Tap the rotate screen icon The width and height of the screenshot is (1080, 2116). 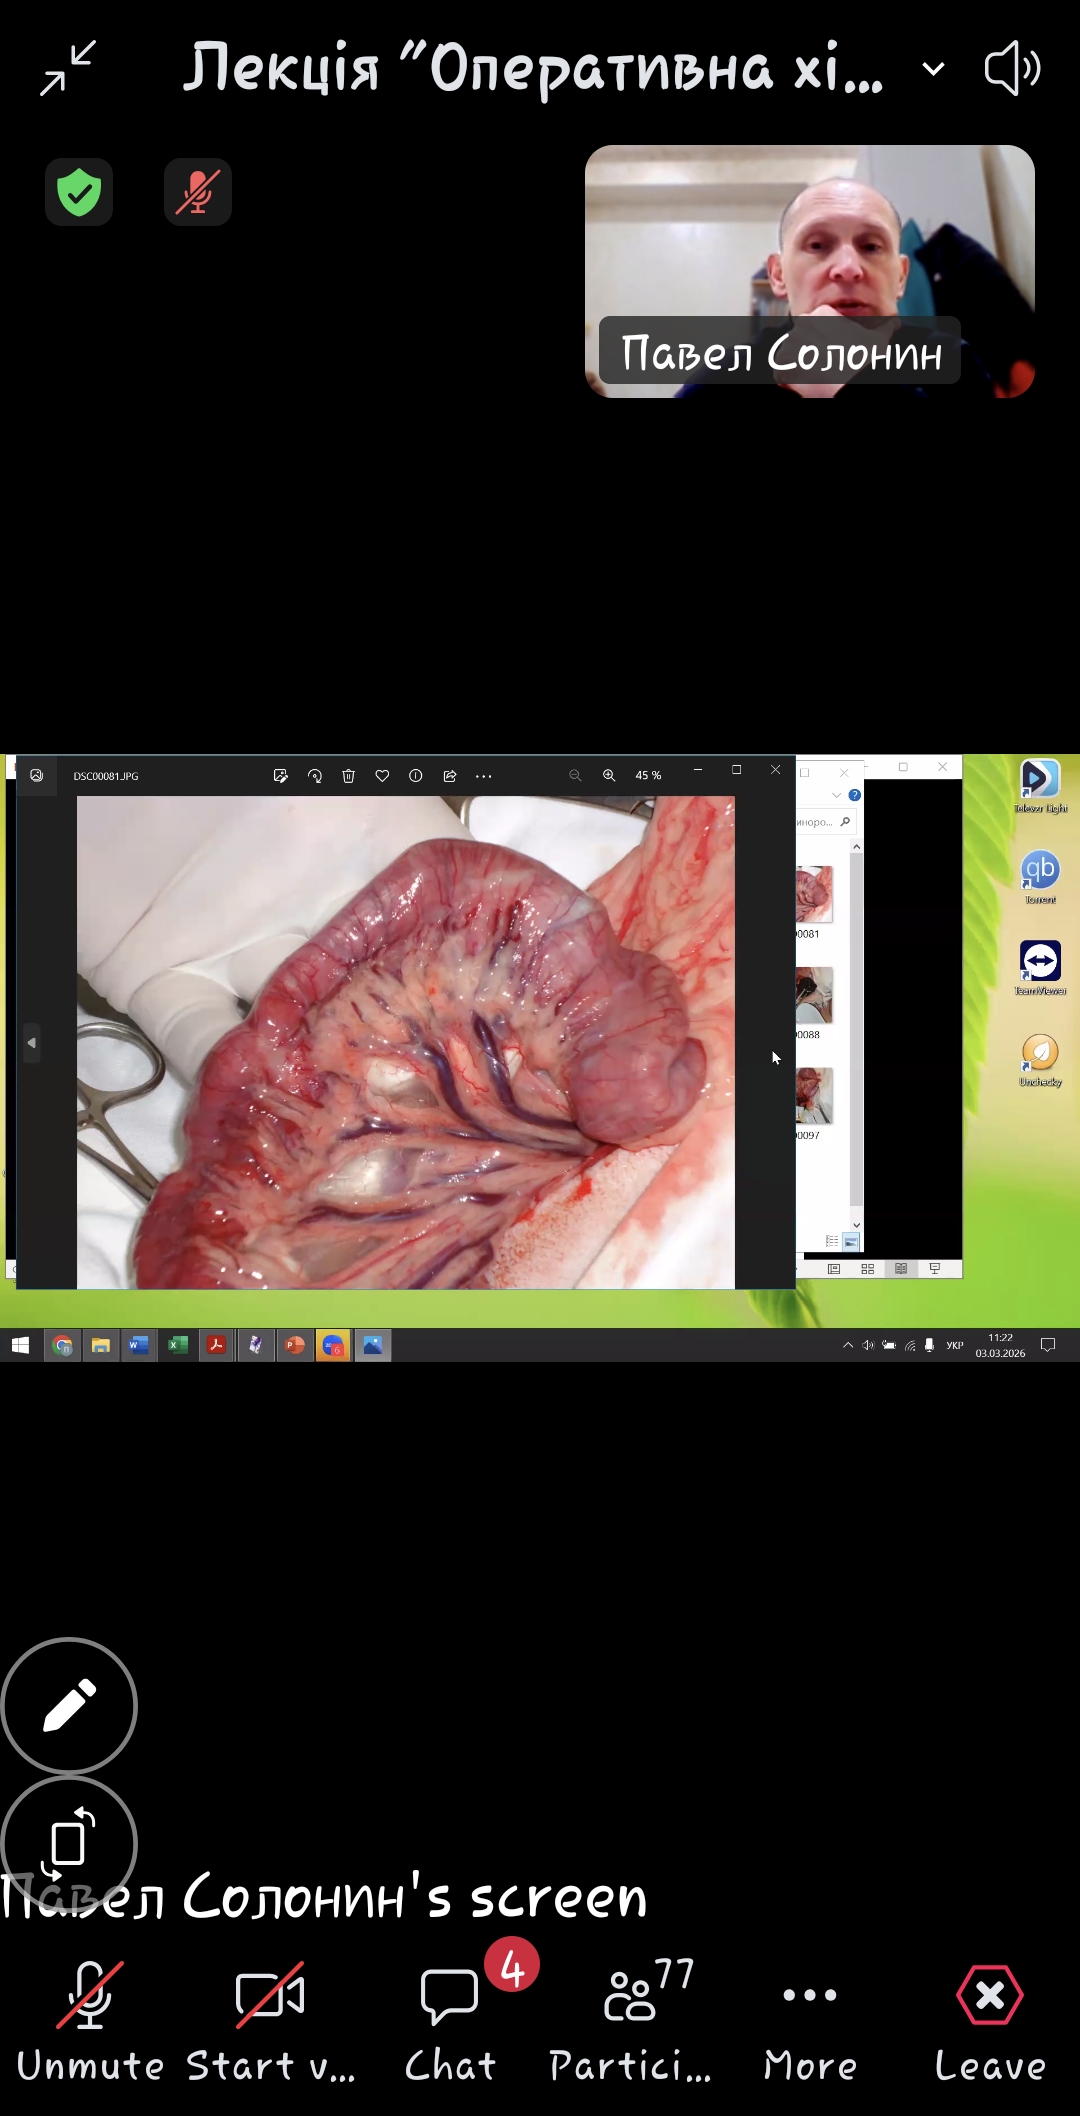[69, 1841]
